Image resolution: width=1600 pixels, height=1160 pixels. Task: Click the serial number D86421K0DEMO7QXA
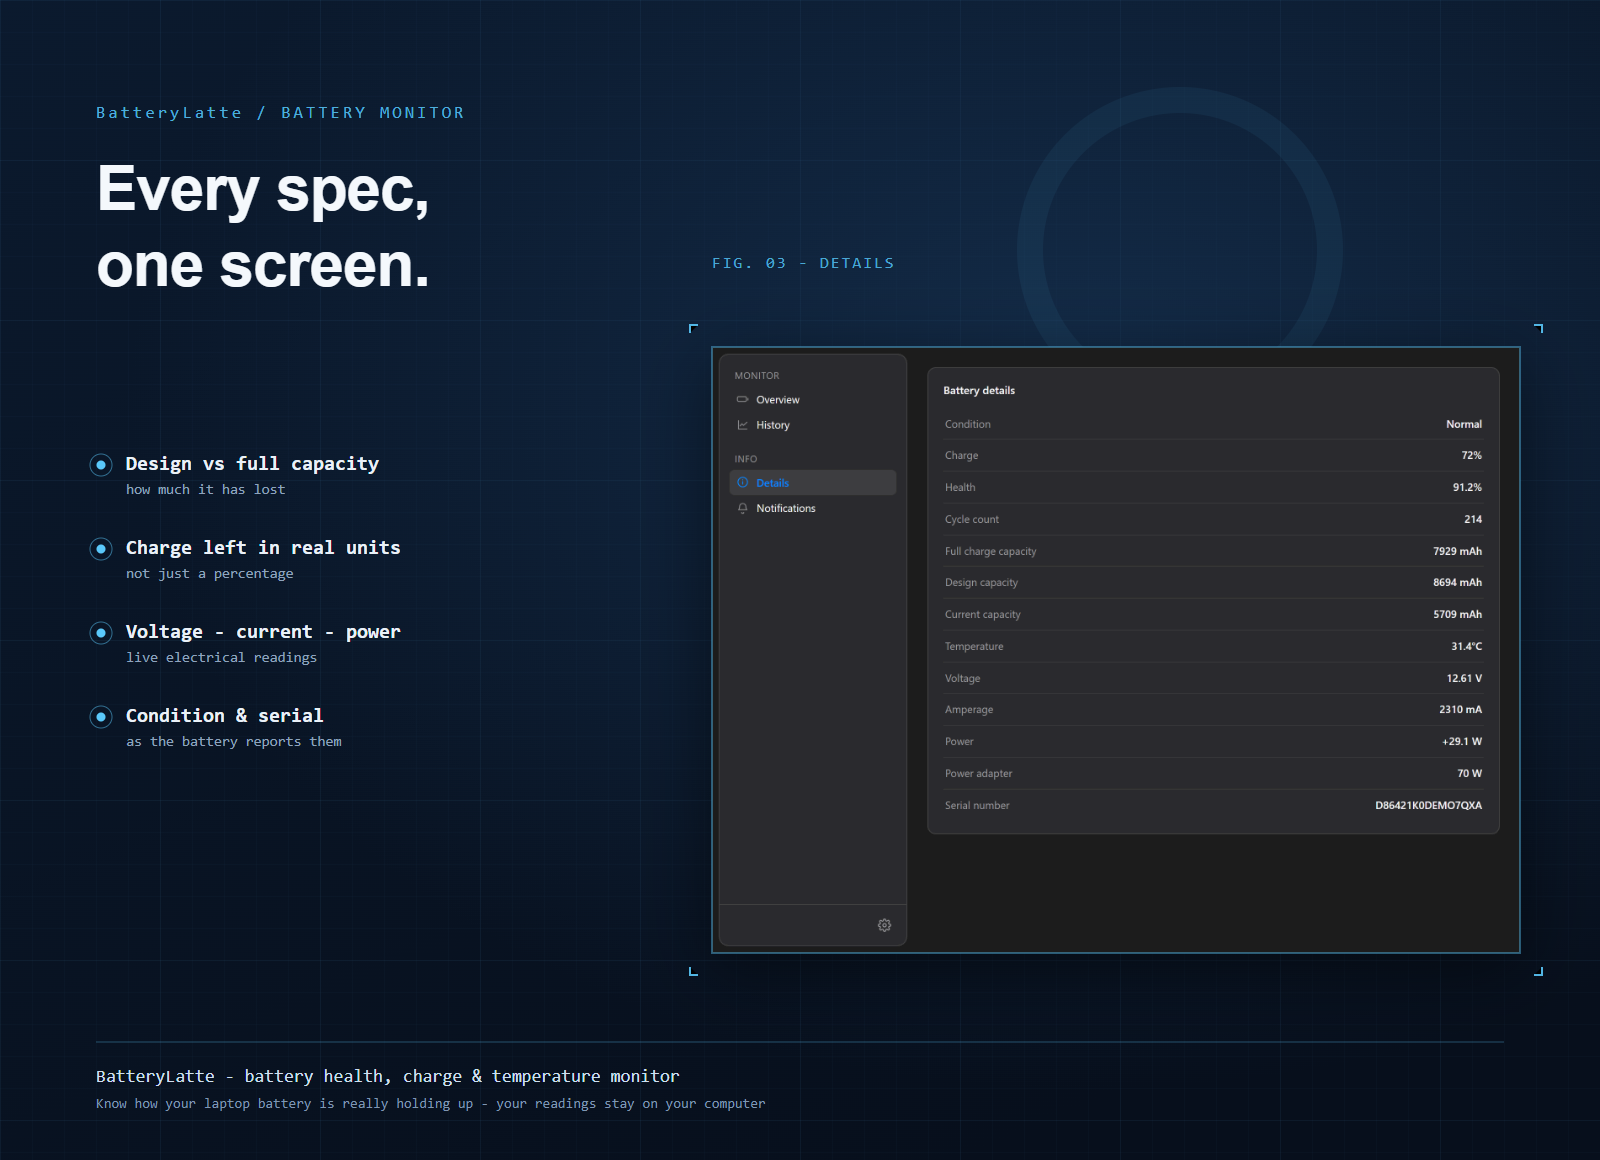click(1428, 805)
